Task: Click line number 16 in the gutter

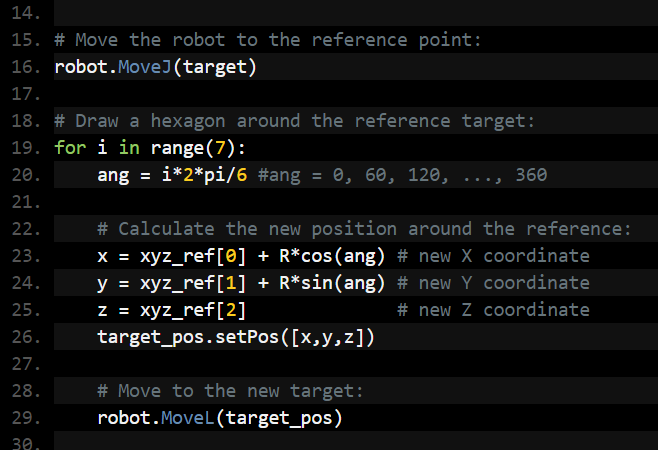Action: click(23, 67)
